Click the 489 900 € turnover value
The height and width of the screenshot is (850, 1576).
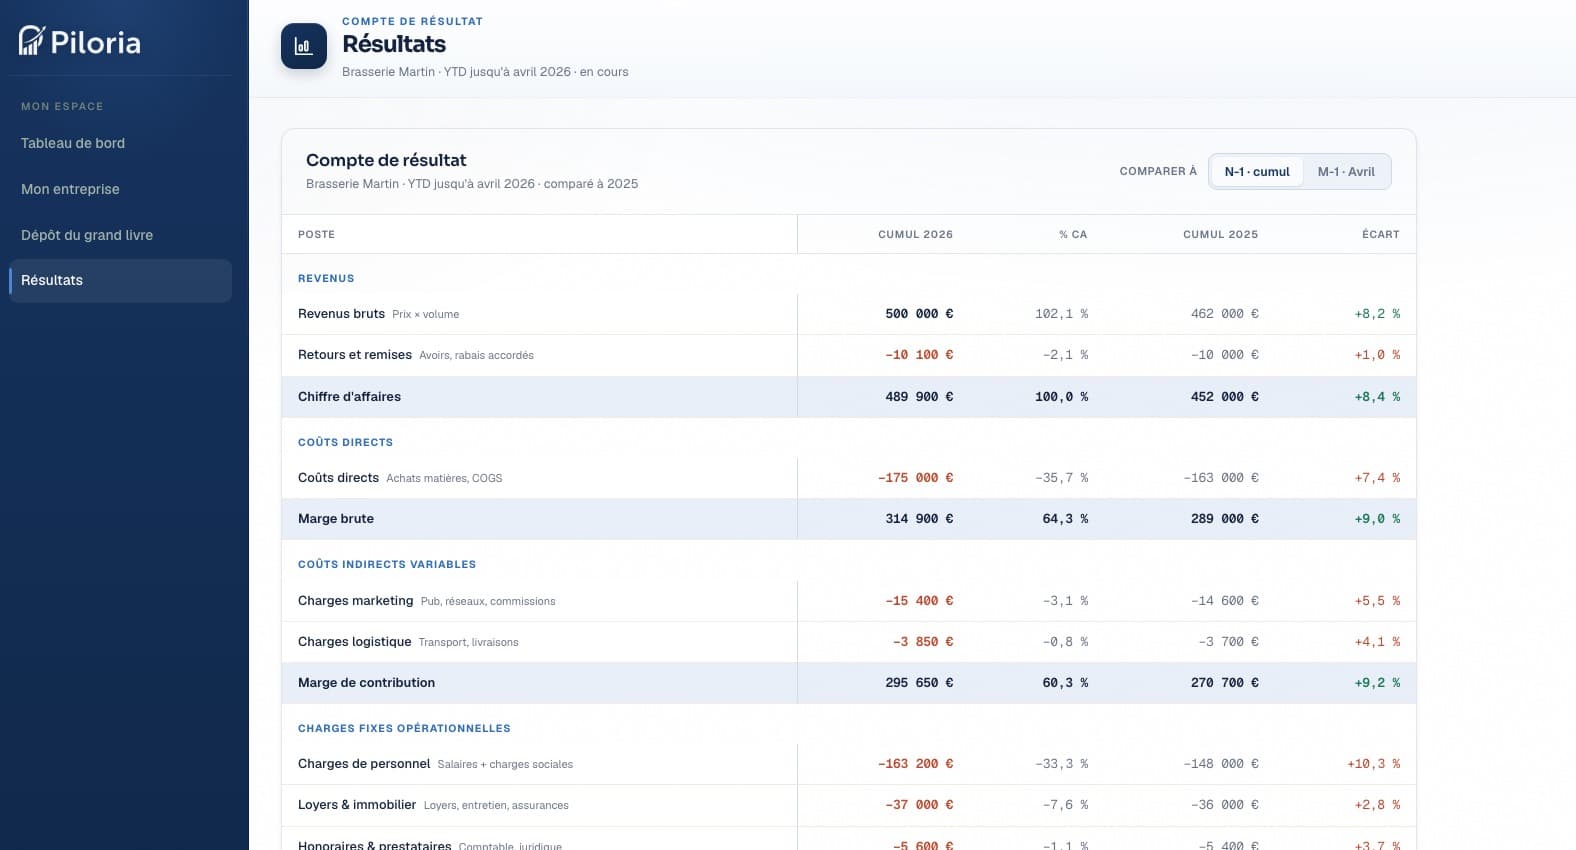919,397
